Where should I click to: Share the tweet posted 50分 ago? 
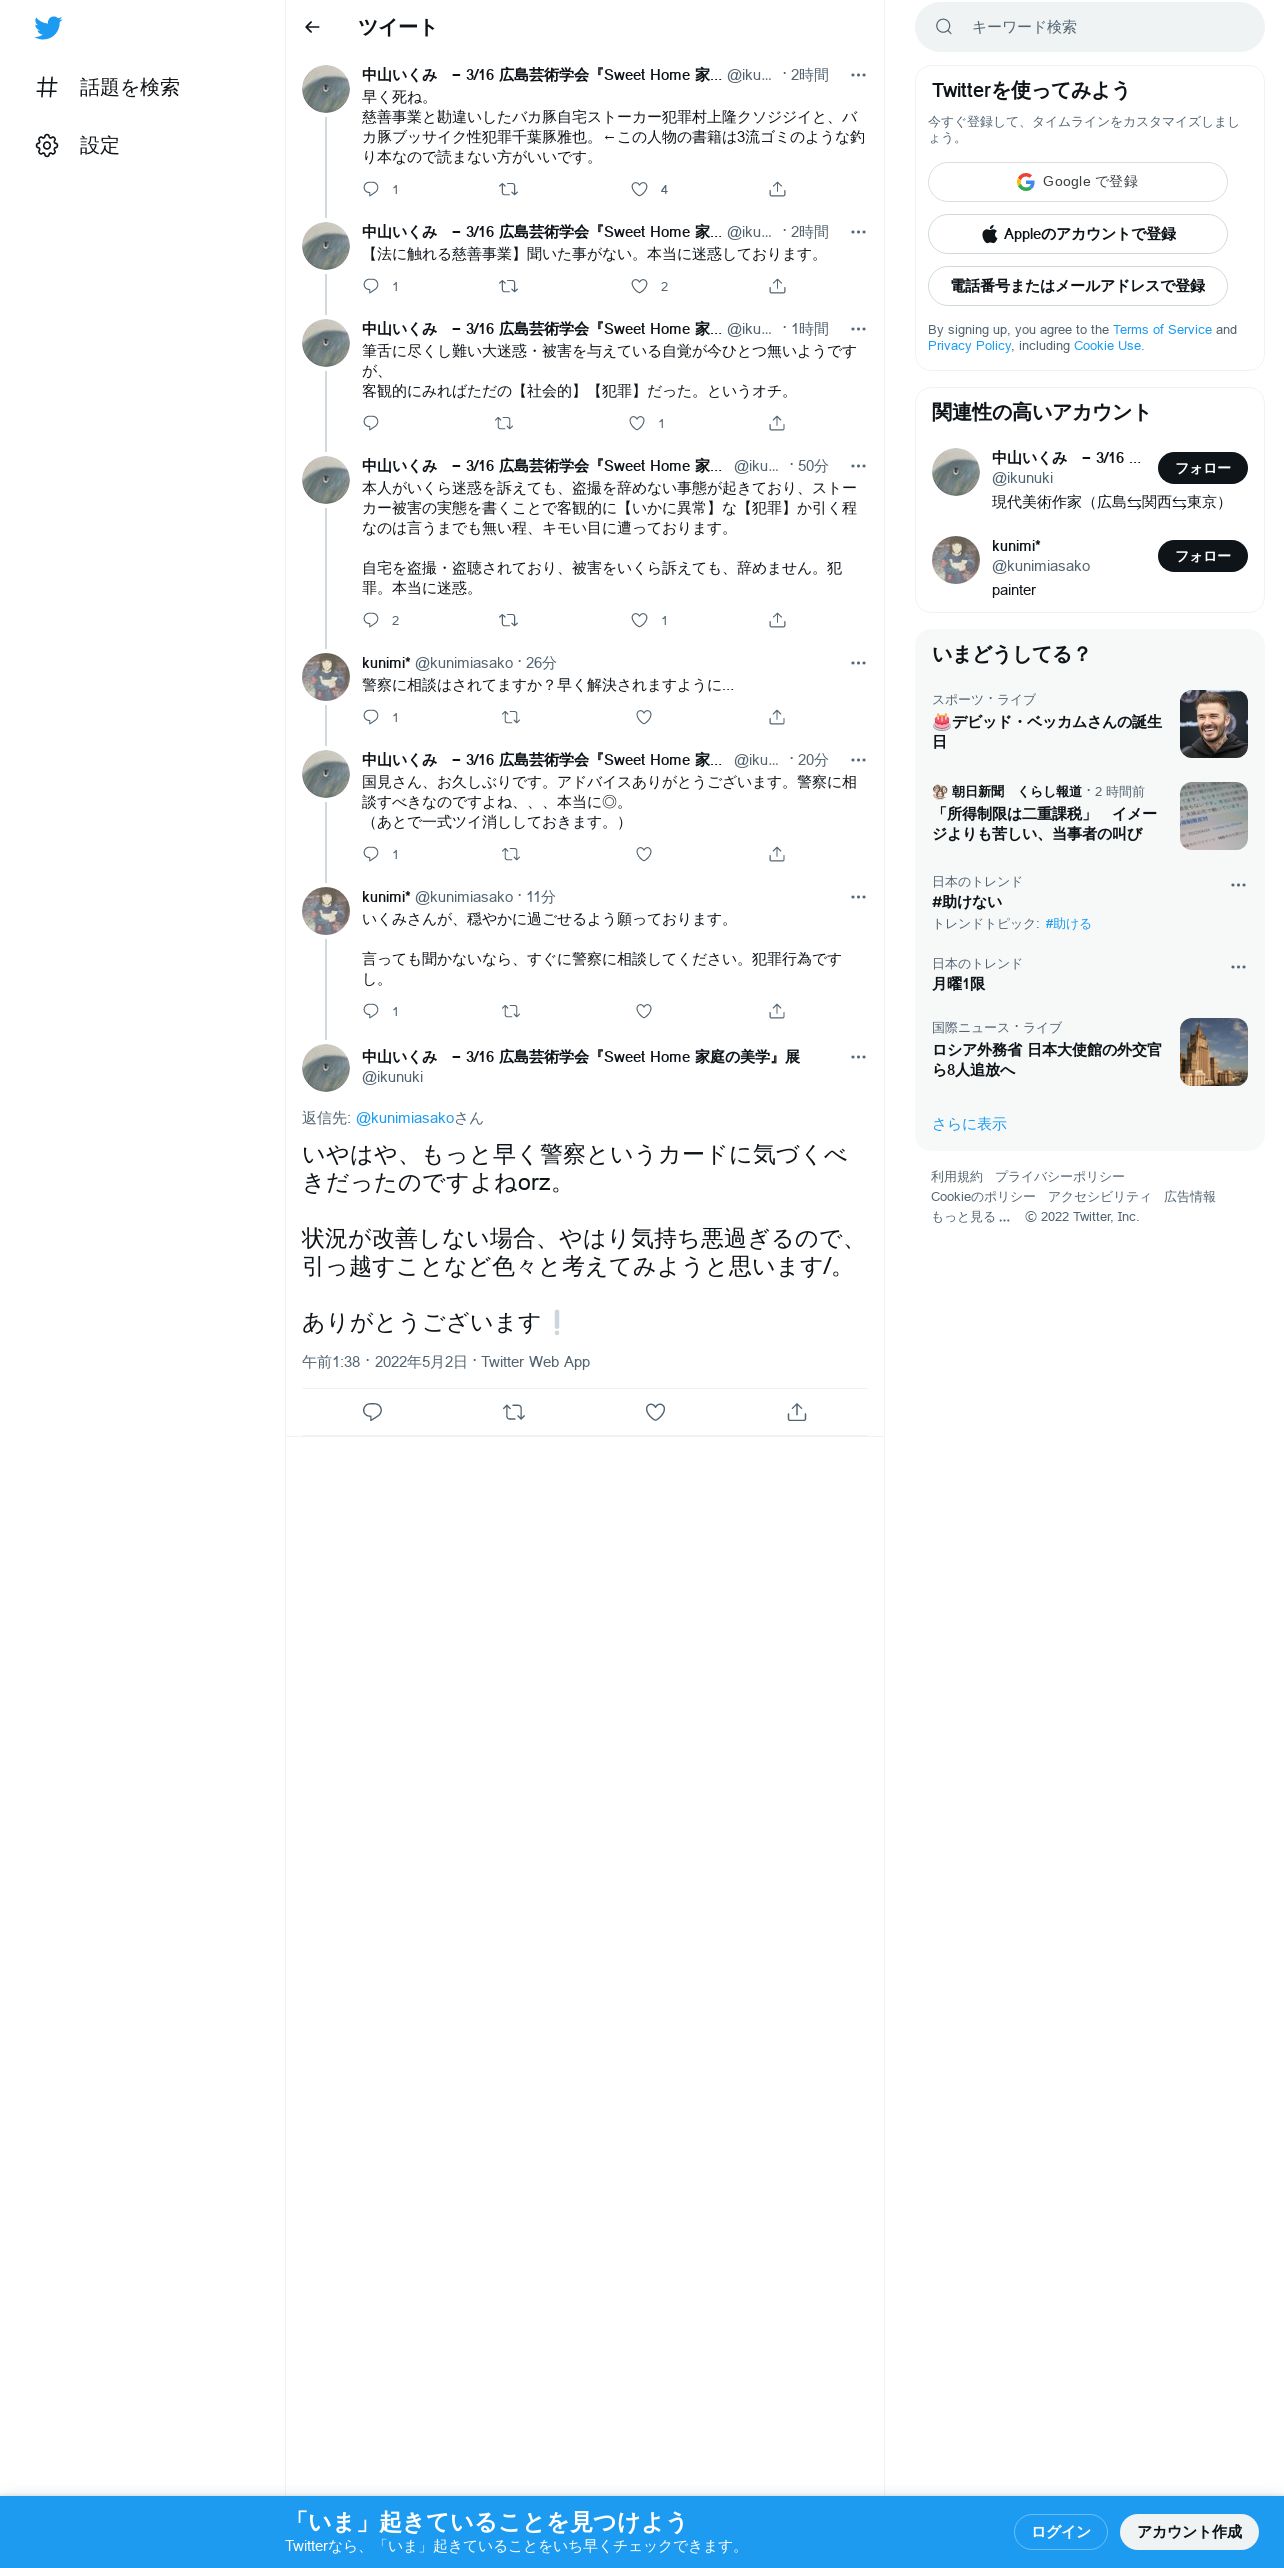[x=777, y=620]
